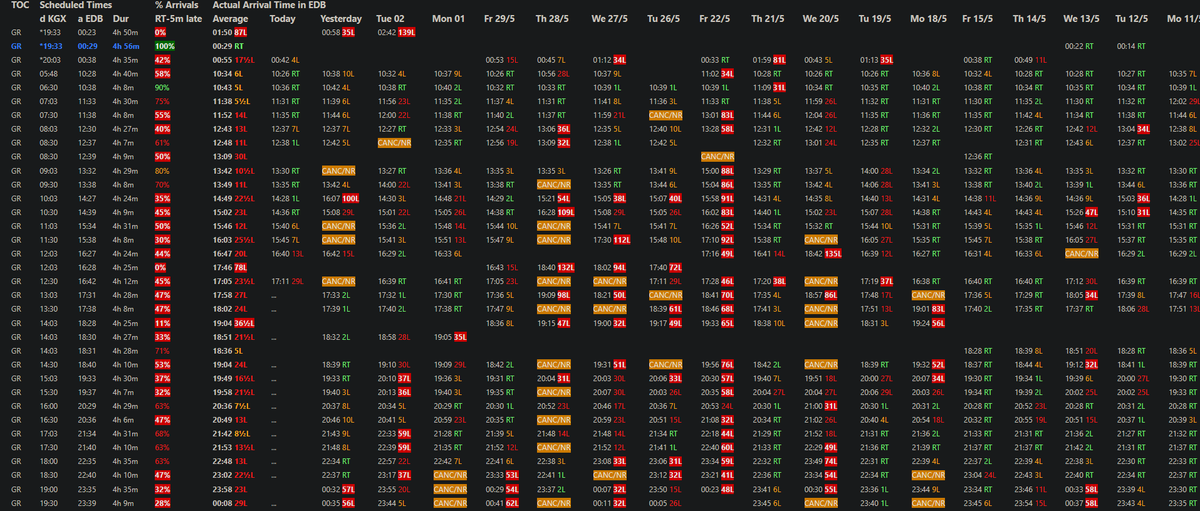The height and width of the screenshot is (511, 1200).
Task: Click the 'Mon 01' column header
Action: click(x=448, y=19)
